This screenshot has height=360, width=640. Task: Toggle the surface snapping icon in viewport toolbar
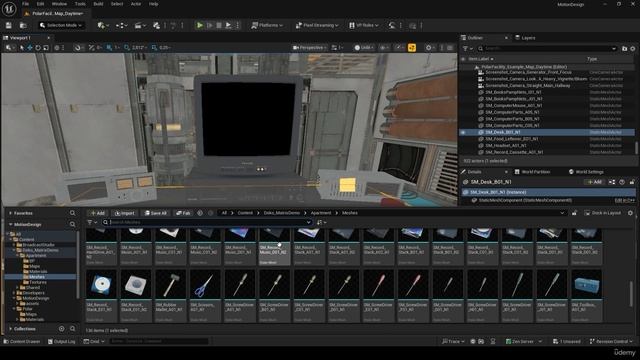pos(78,48)
